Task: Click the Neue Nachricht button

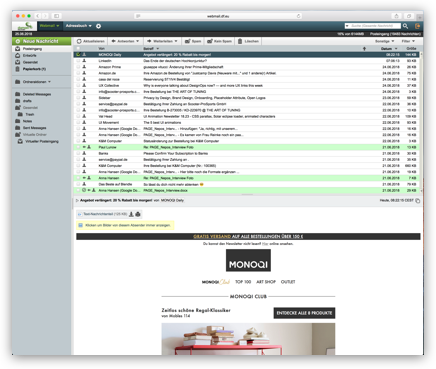Action: tap(42, 41)
